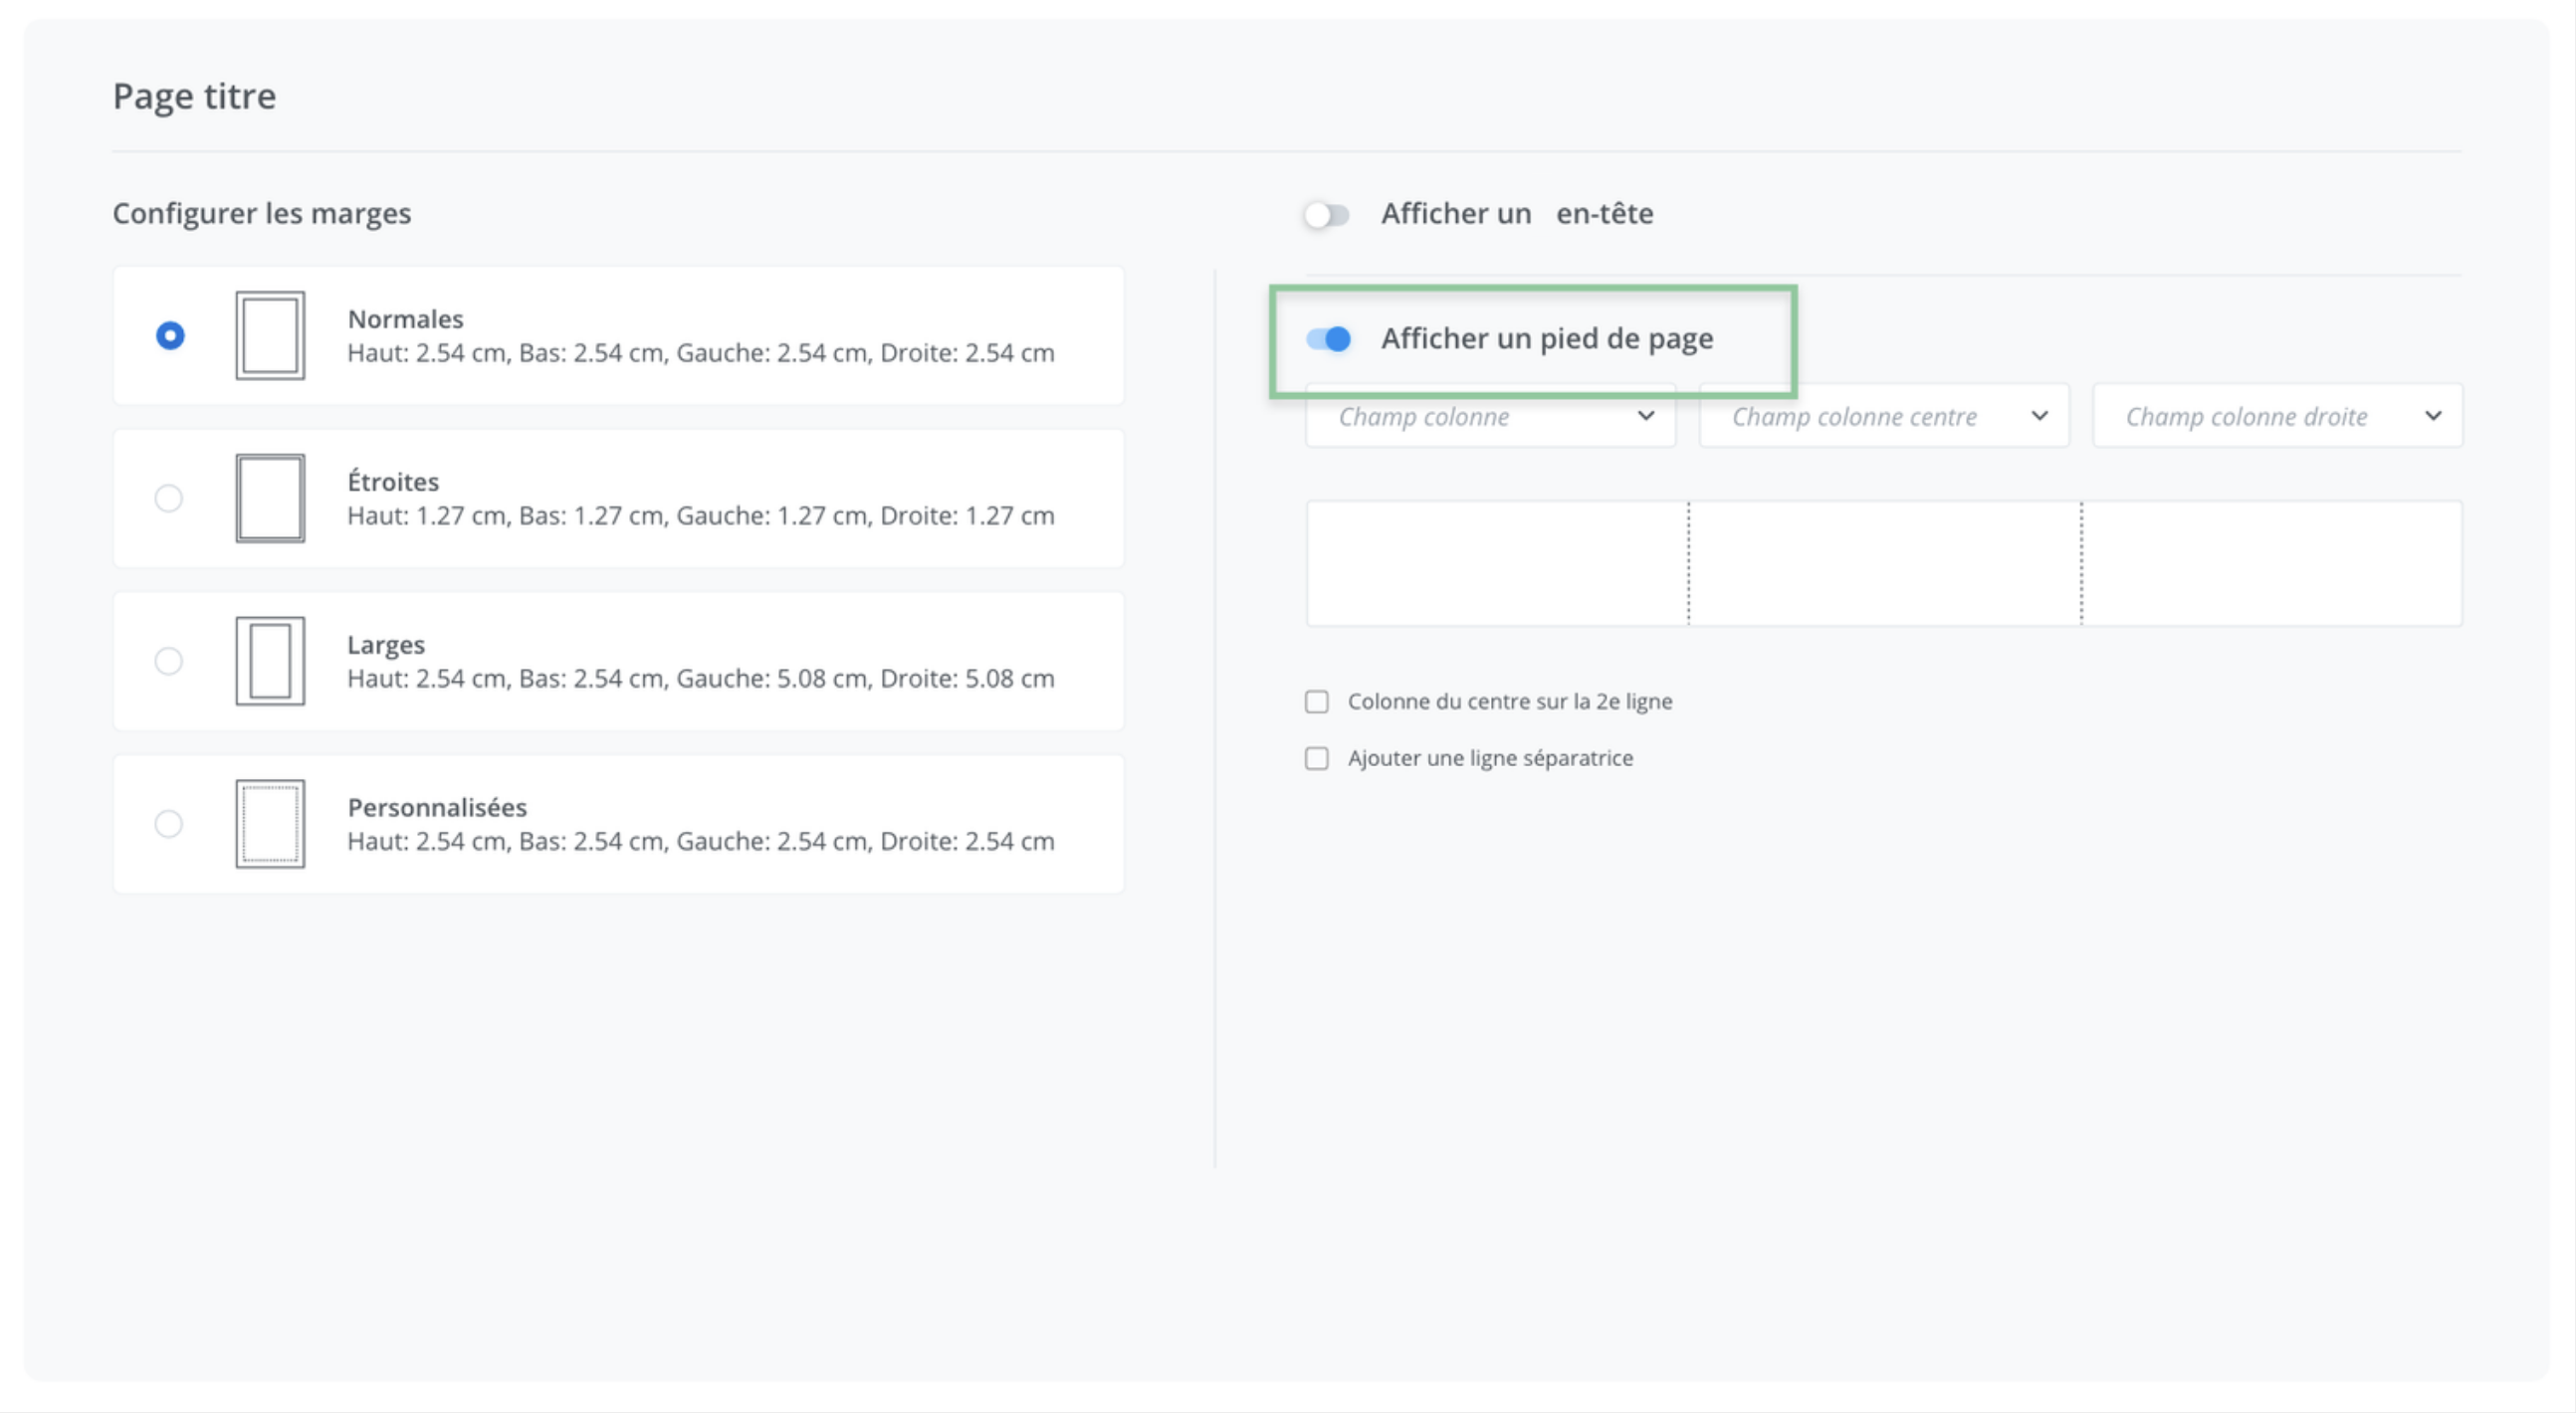The height and width of the screenshot is (1413, 2576).
Task: Choose the Larges margins radio option
Action: pos(169,661)
